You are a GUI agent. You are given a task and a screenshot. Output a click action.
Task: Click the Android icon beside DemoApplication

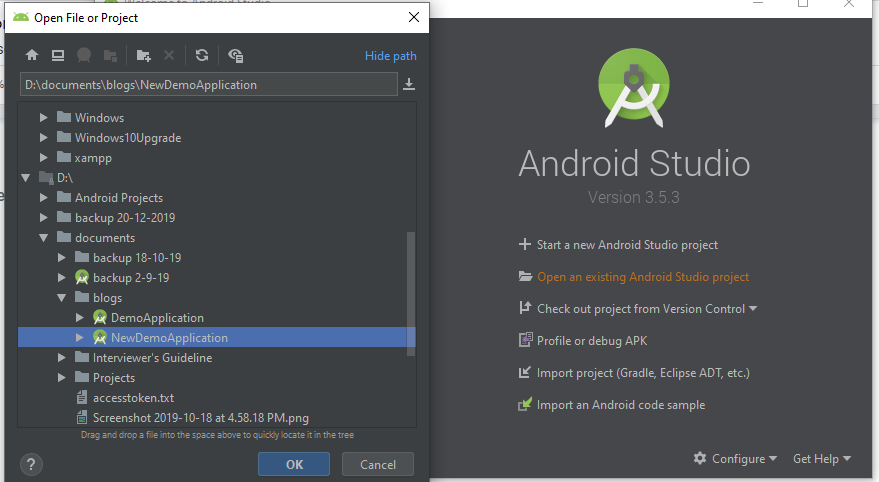(100, 318)
